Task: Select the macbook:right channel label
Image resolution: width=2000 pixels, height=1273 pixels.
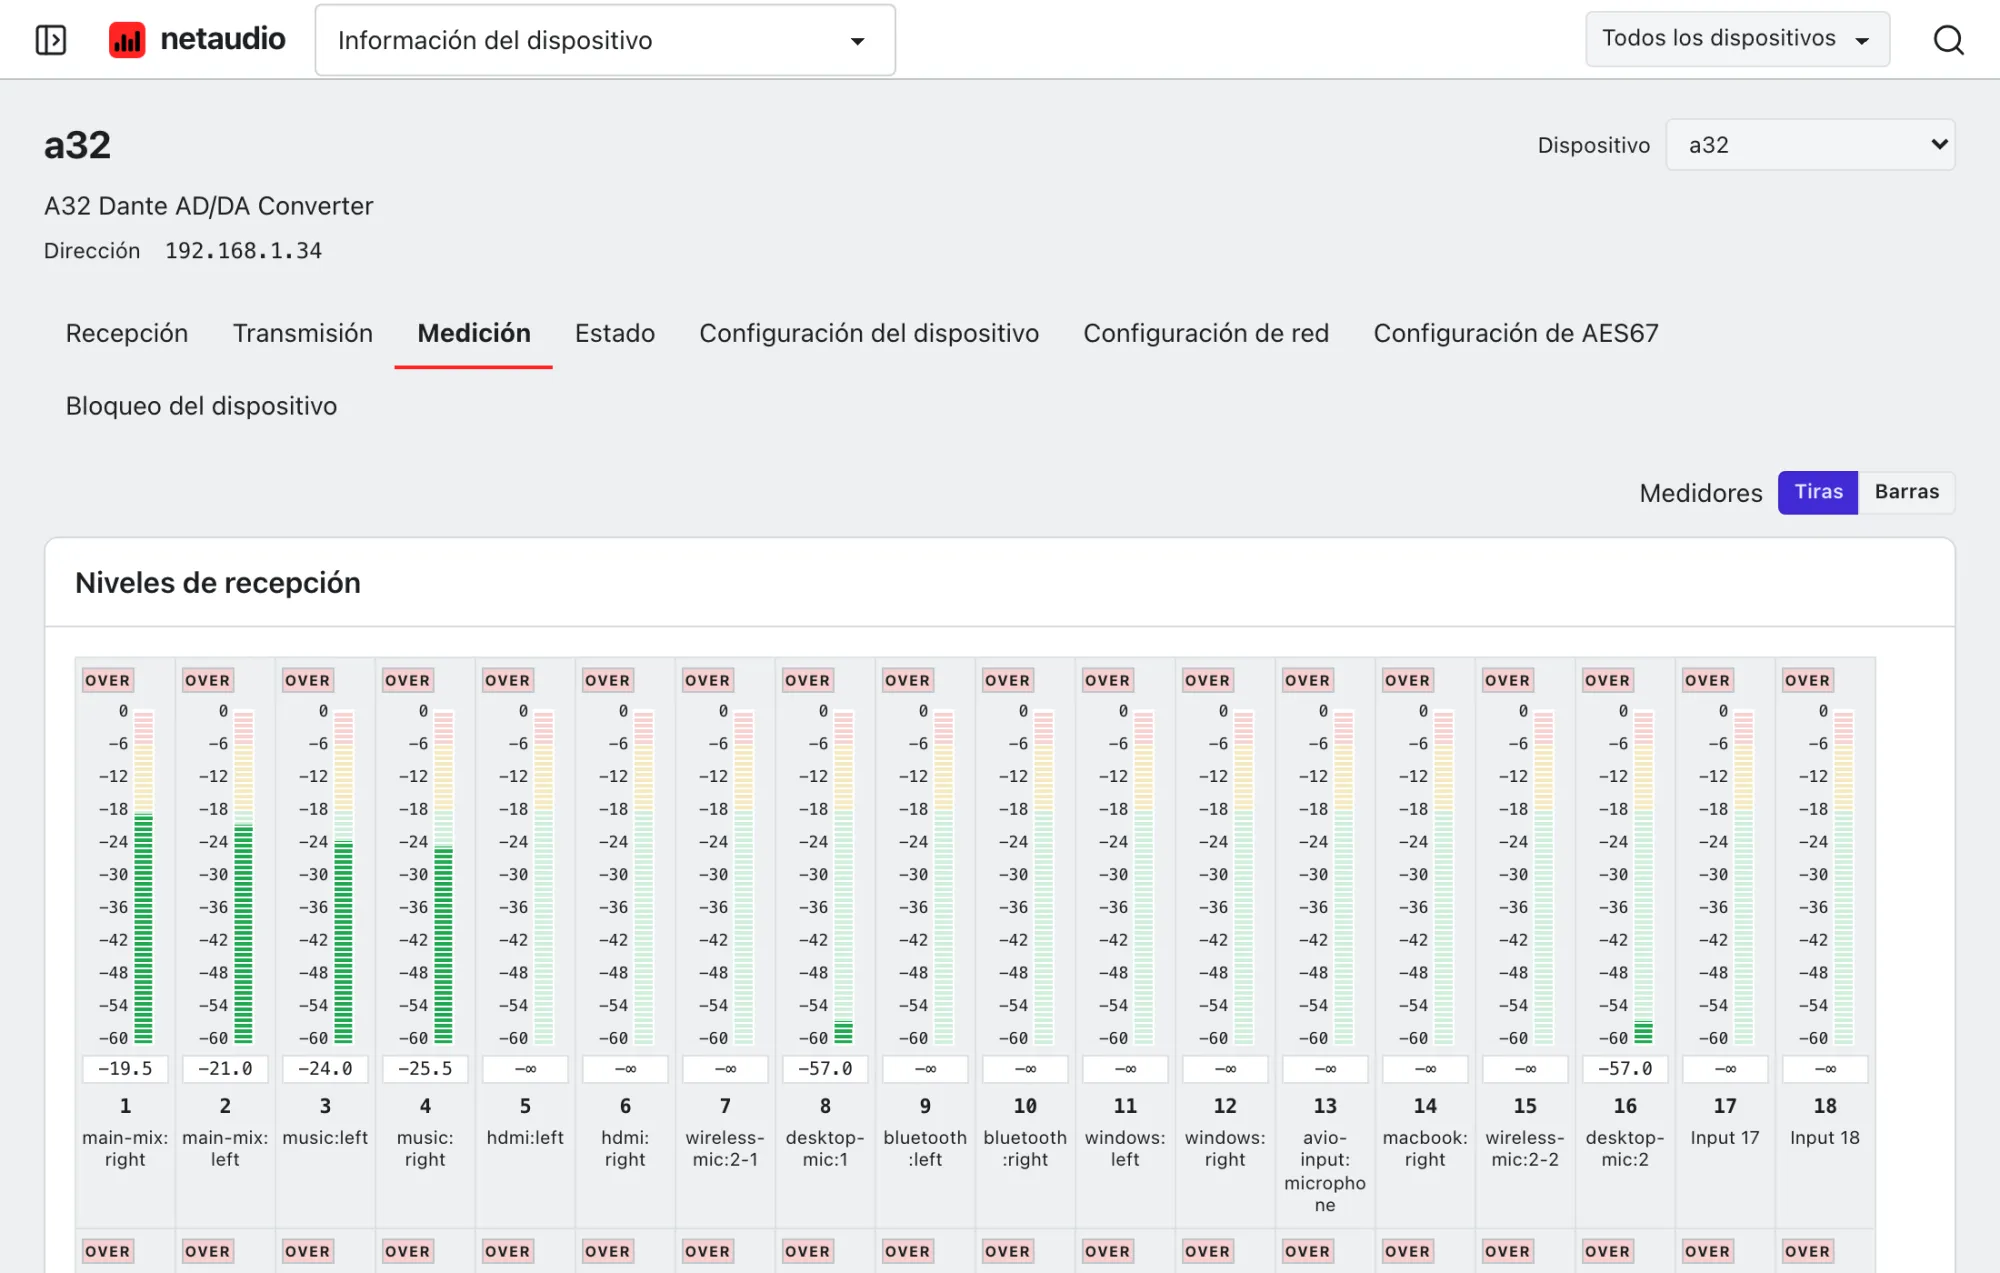Action: pyautogui.click(x=1425, y=1149)
